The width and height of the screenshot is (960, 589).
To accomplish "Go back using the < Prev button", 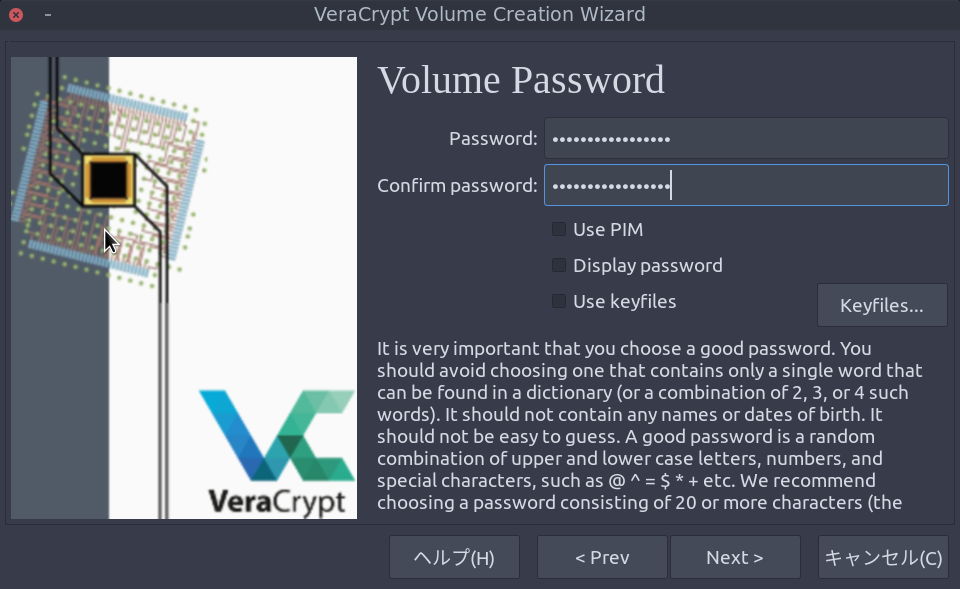I will click(x=602, y=556).
